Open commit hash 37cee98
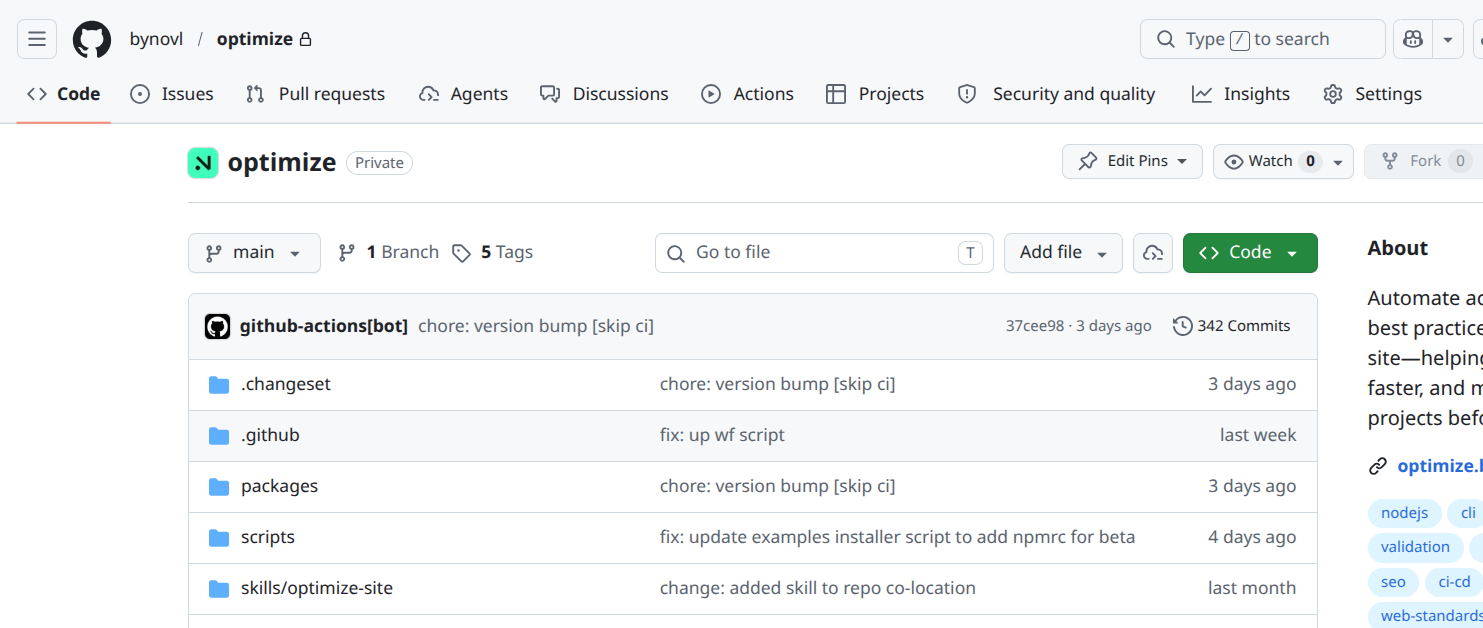This screenshot has width=1483, height=628. 1035,326
